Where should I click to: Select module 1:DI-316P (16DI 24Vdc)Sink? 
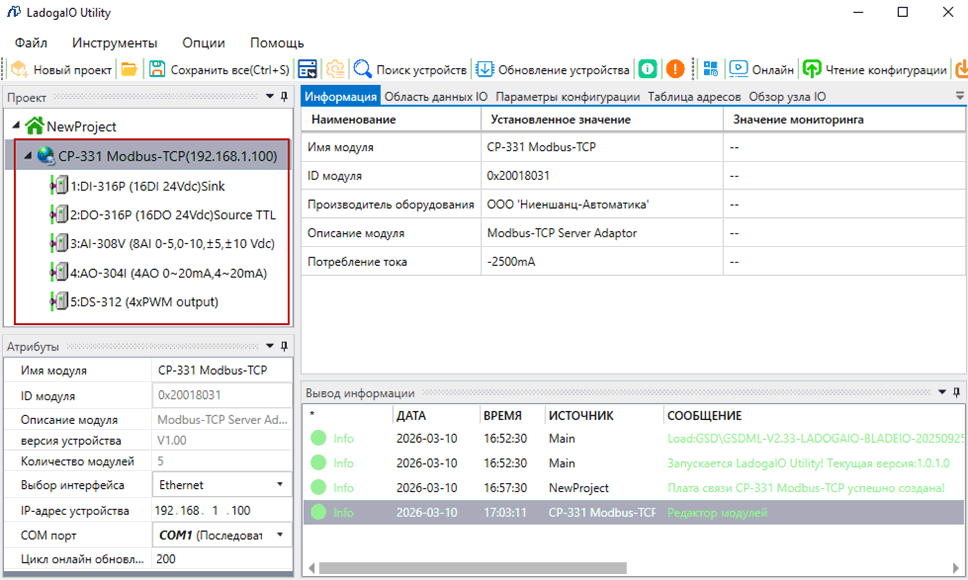point(147,186)
